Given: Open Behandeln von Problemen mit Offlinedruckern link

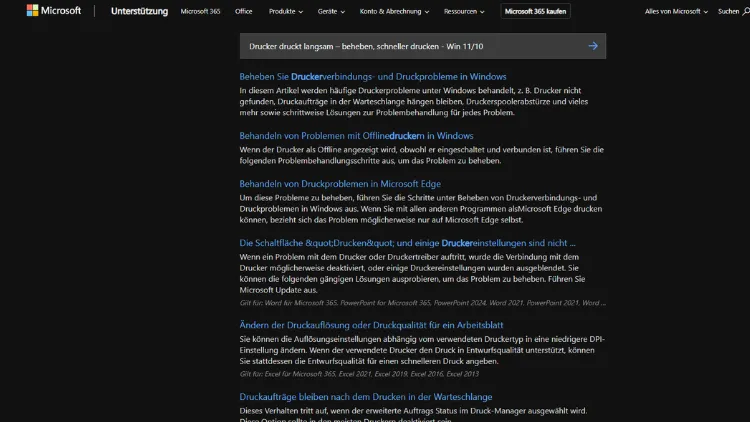Looking at the screenshot, I should tap(356, 136).
